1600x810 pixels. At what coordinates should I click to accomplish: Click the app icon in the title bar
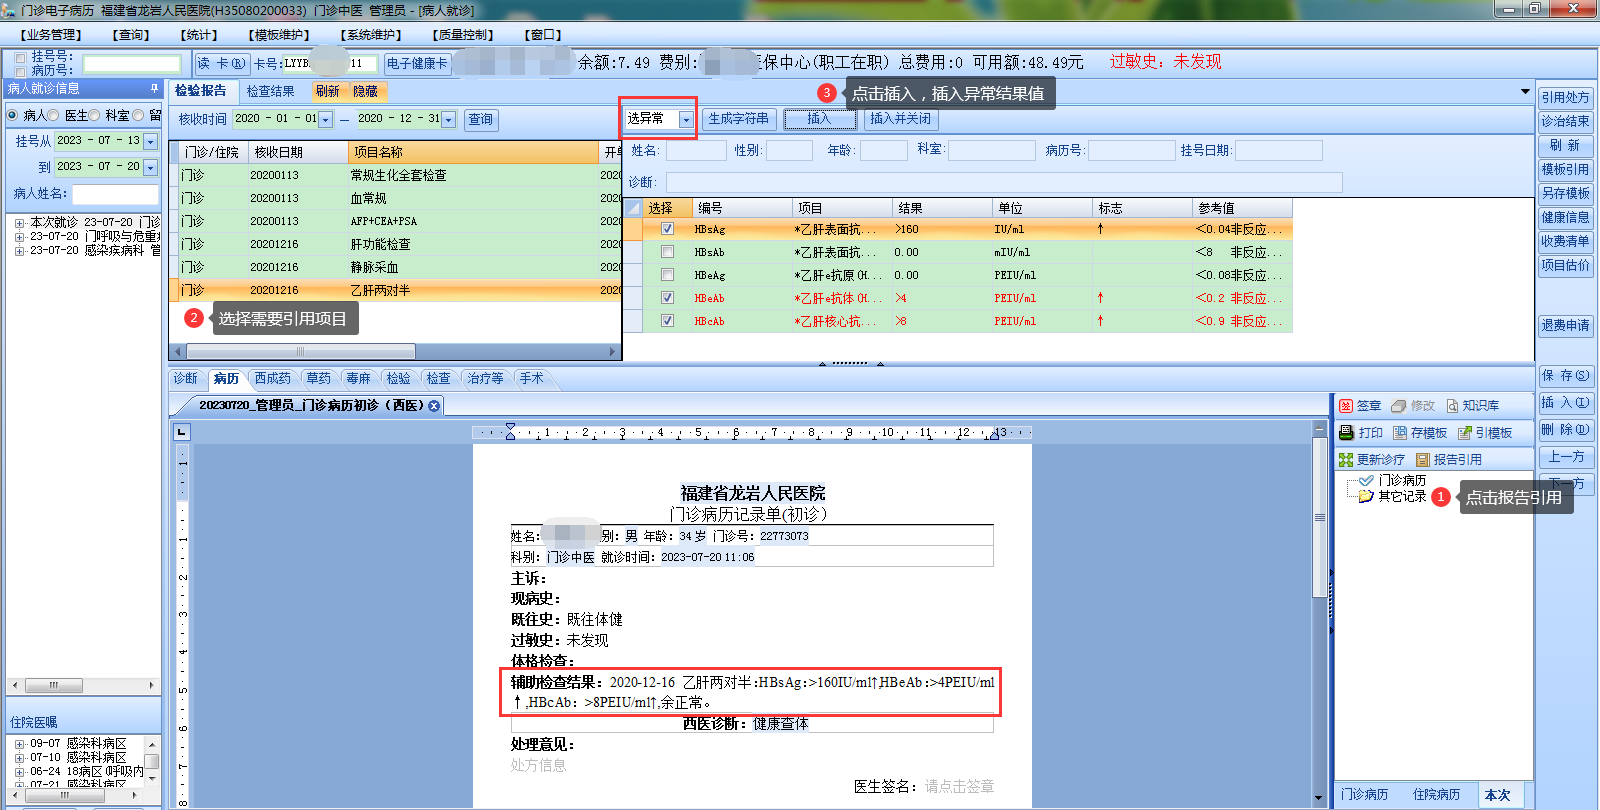[x=9, y=10]
